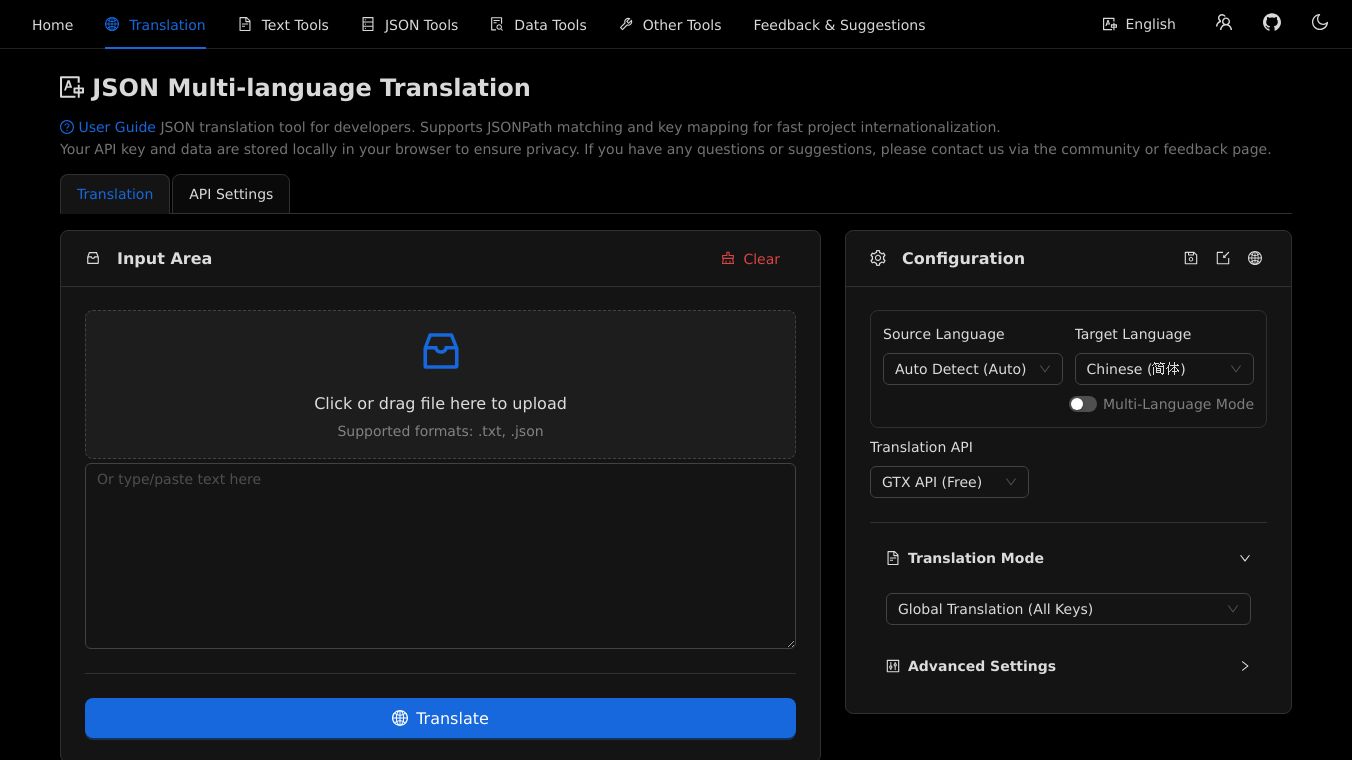
Task: Save configuration using the floppy disk icon
Action: 1190,258
